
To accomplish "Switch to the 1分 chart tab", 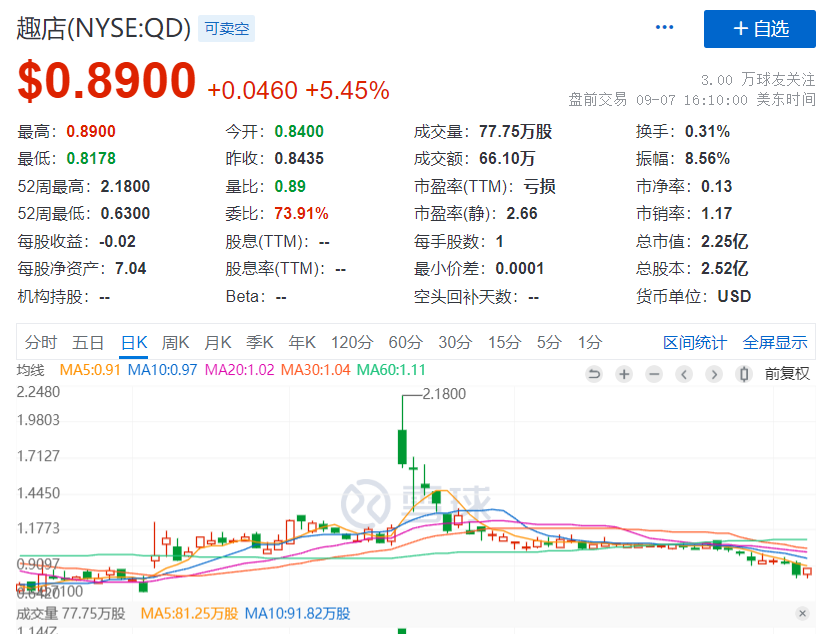I will 590,342.
